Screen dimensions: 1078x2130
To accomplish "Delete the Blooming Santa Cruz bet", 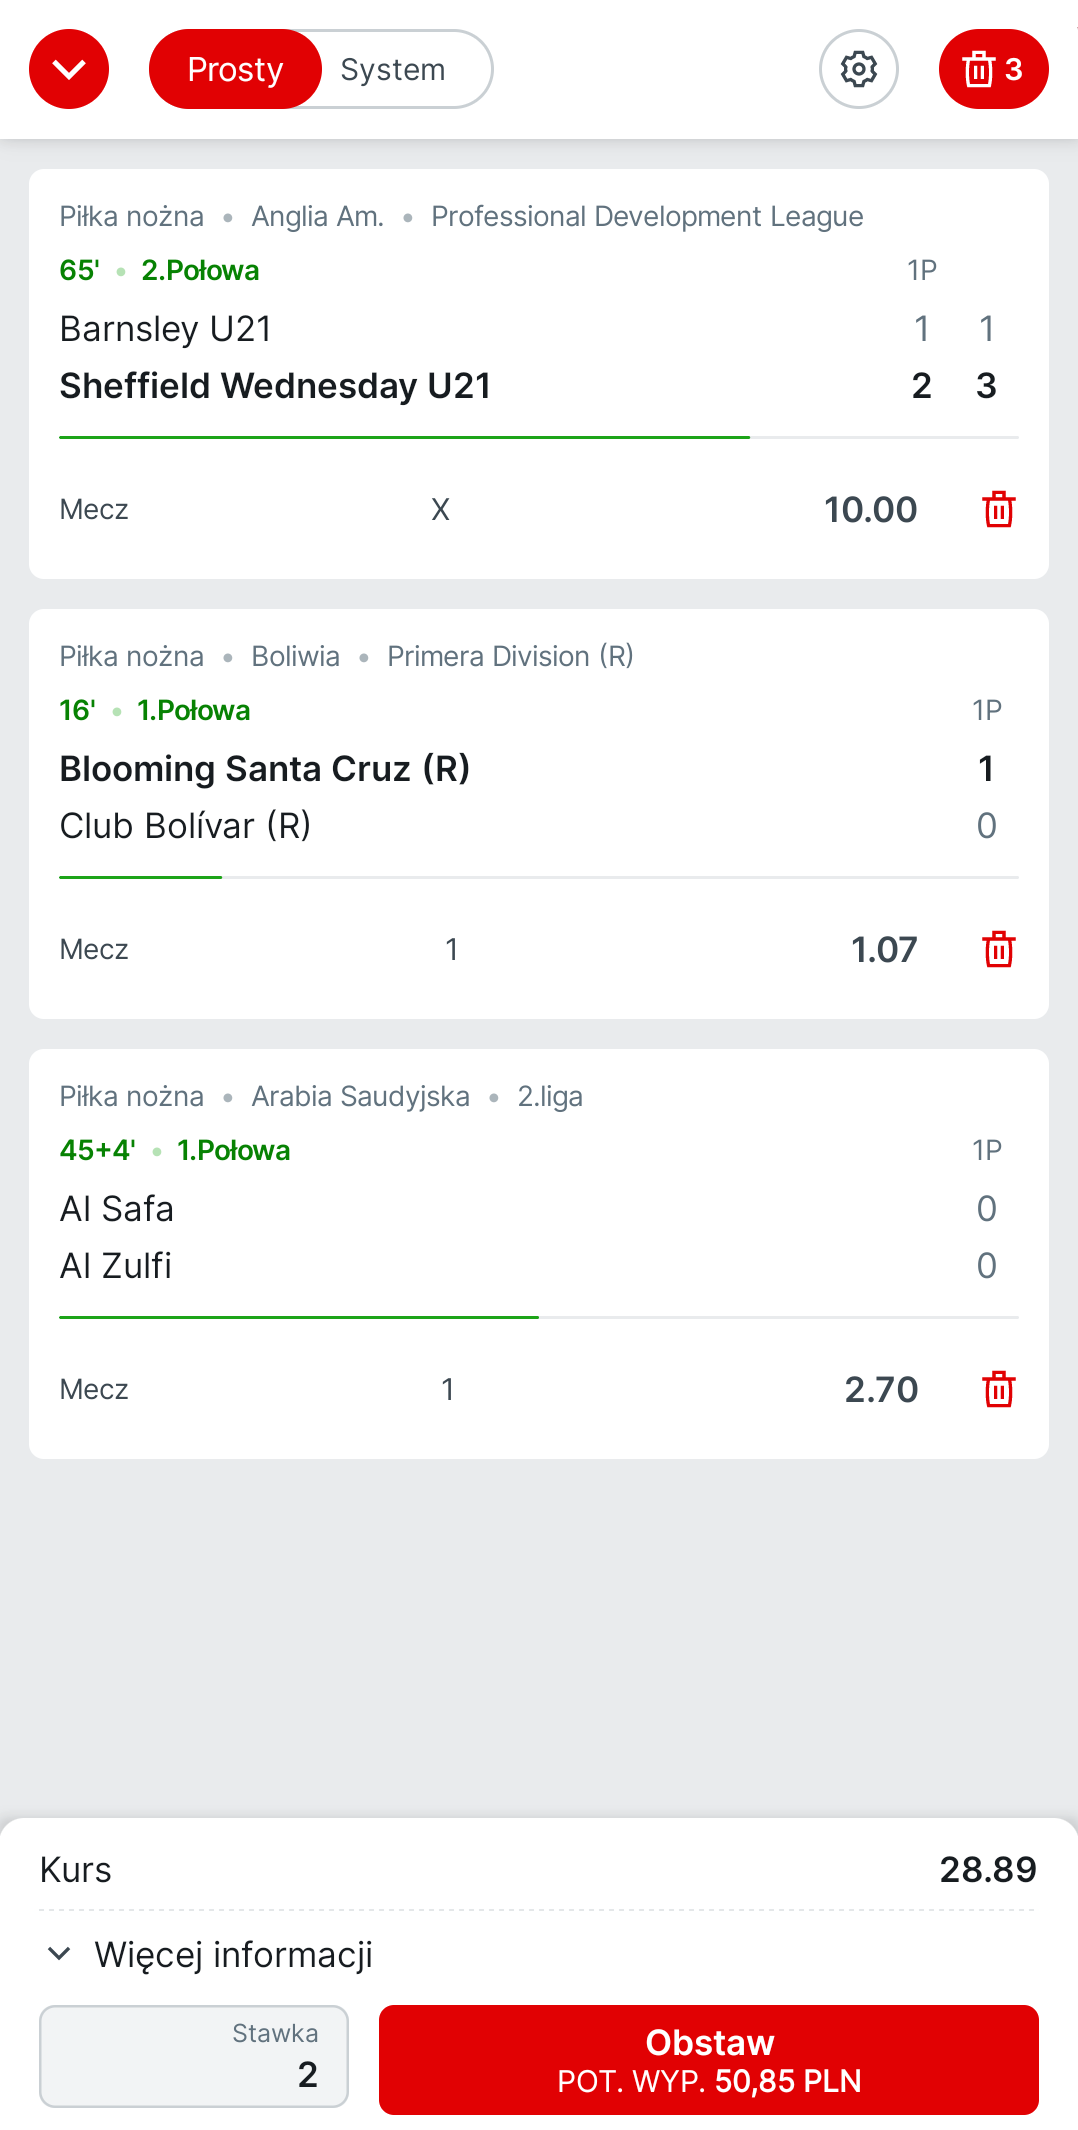I will coord(999,949).
